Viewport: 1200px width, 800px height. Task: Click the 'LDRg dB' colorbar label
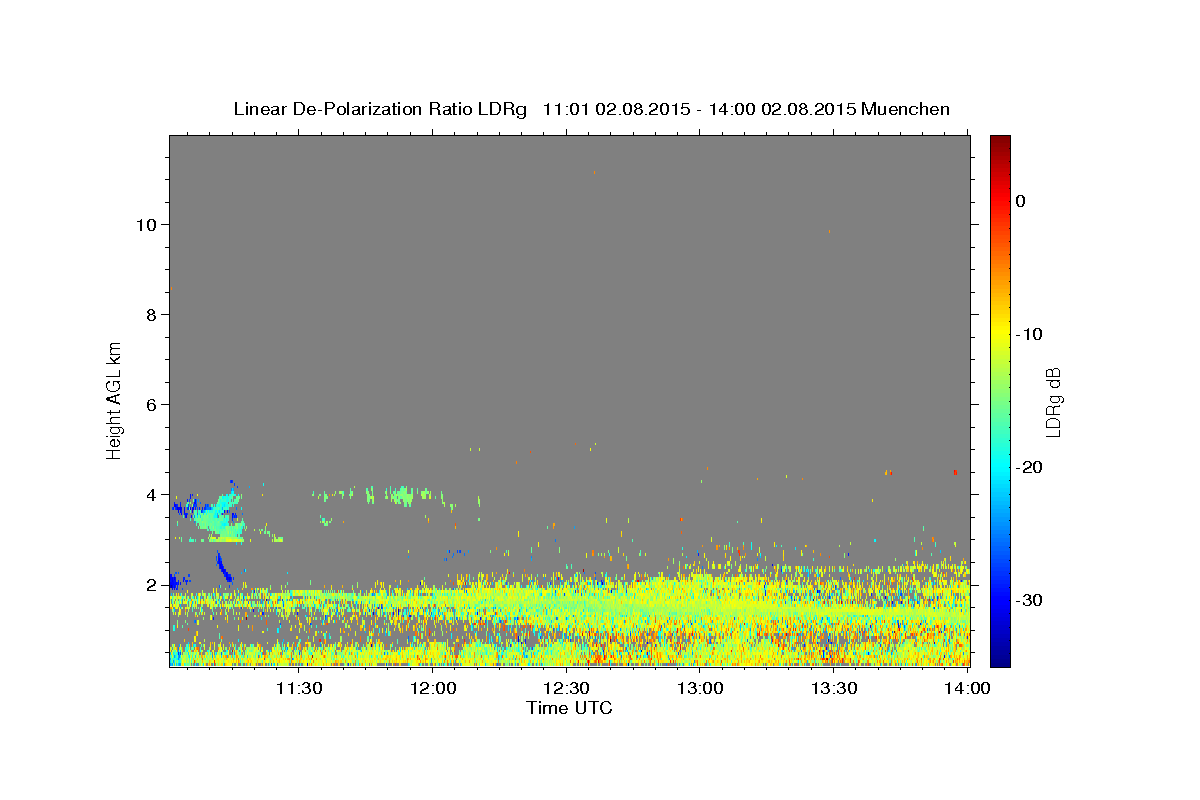1053,402
